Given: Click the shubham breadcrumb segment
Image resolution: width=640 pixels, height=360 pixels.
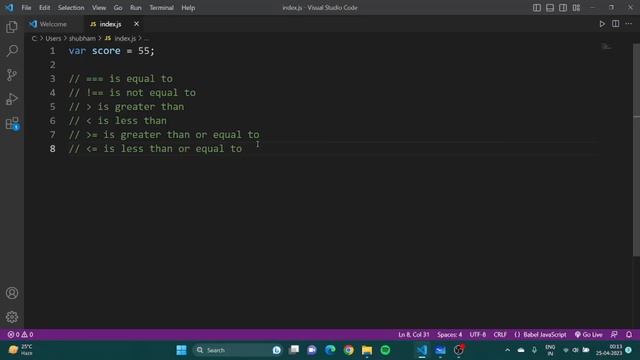Looking at the screenshot, I should 82,38.
